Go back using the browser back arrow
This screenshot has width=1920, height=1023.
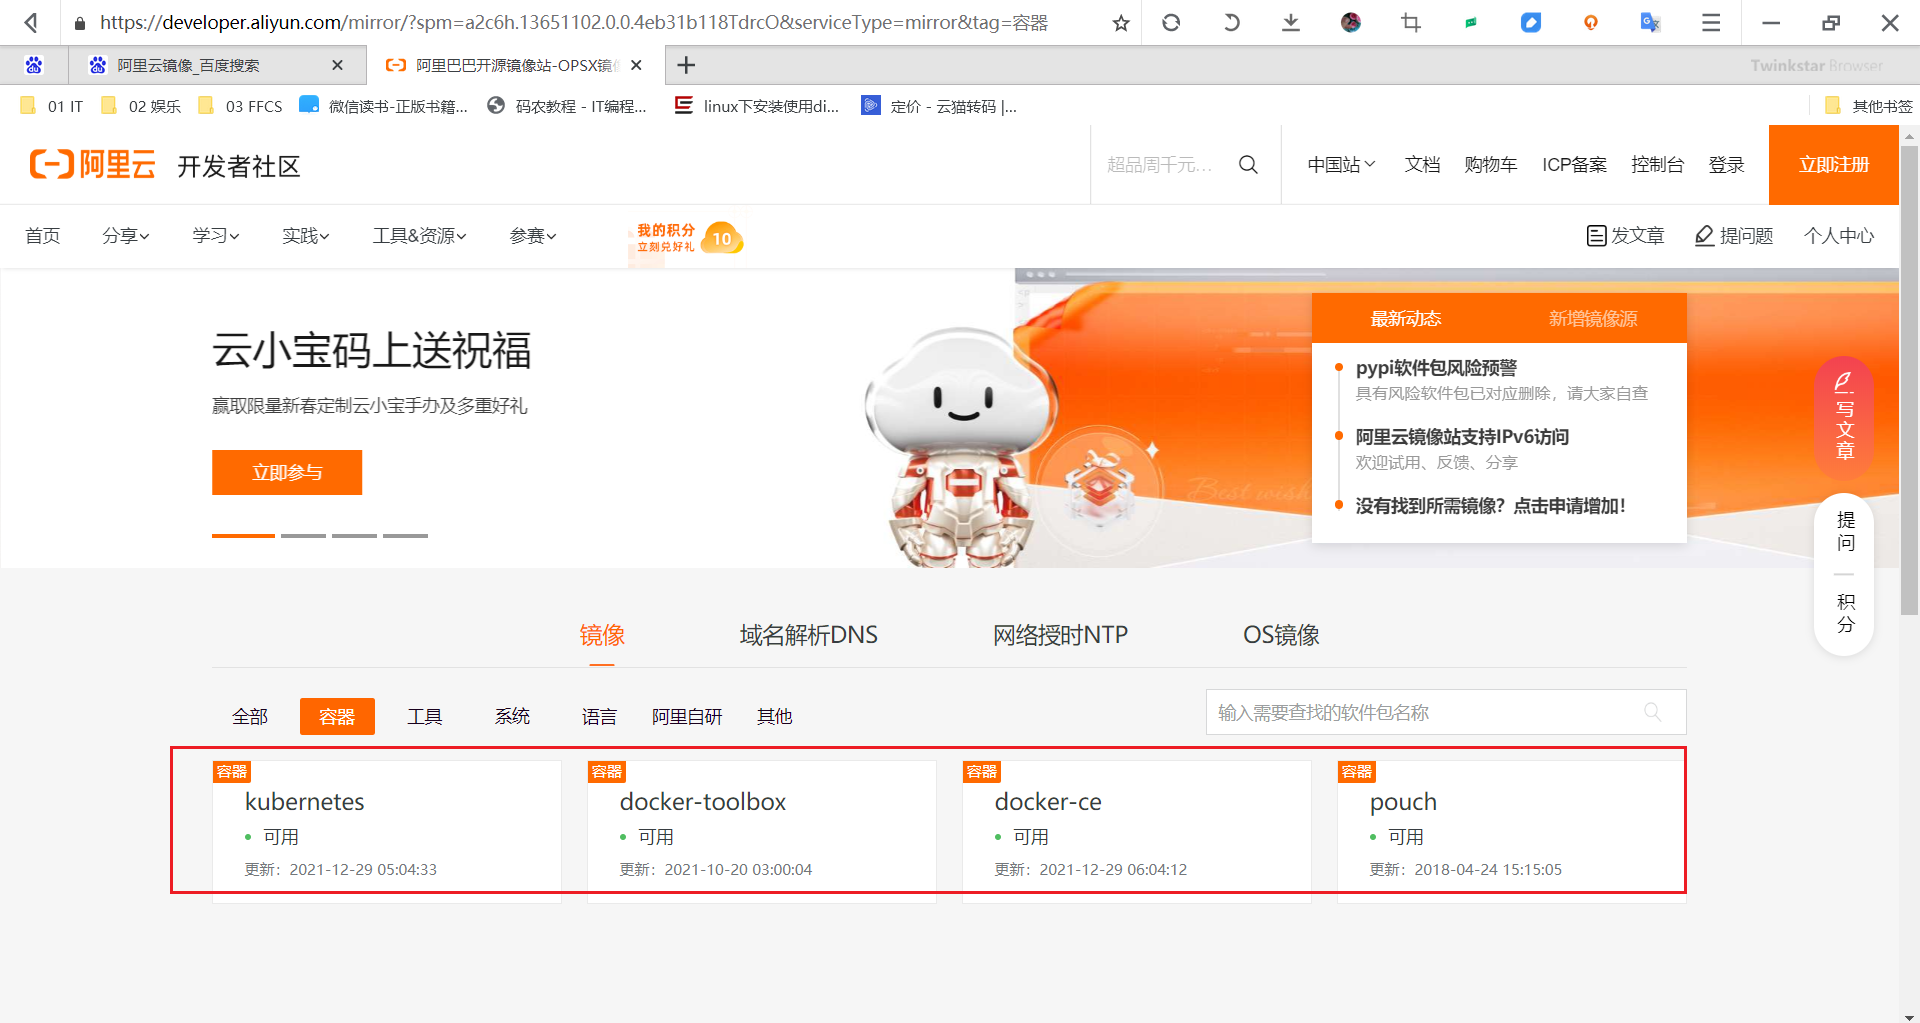[x=31, y=22]
